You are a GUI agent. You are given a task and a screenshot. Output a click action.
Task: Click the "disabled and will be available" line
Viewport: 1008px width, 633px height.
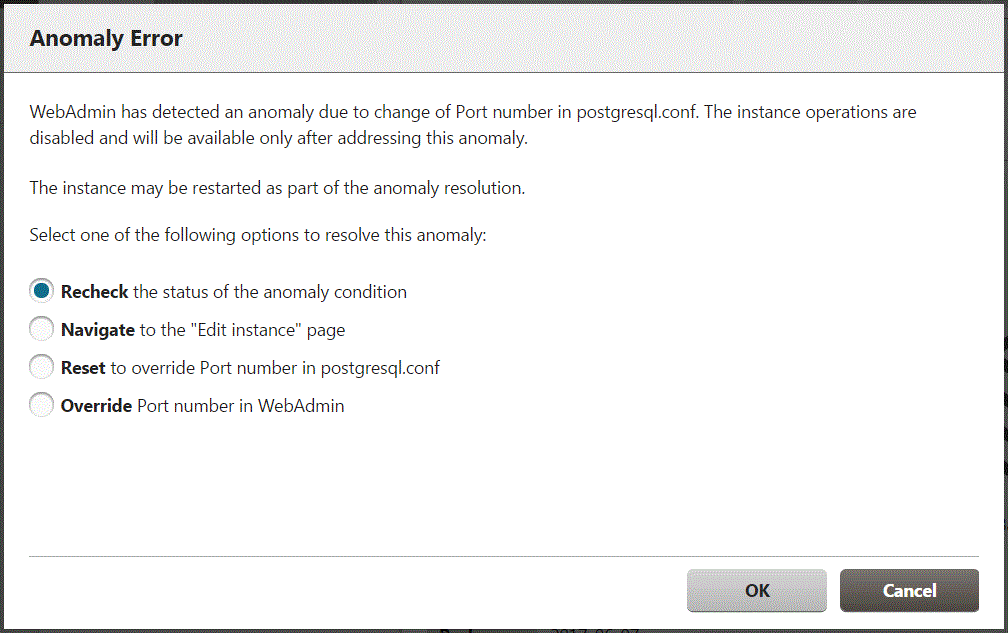[x=278, y=138]
